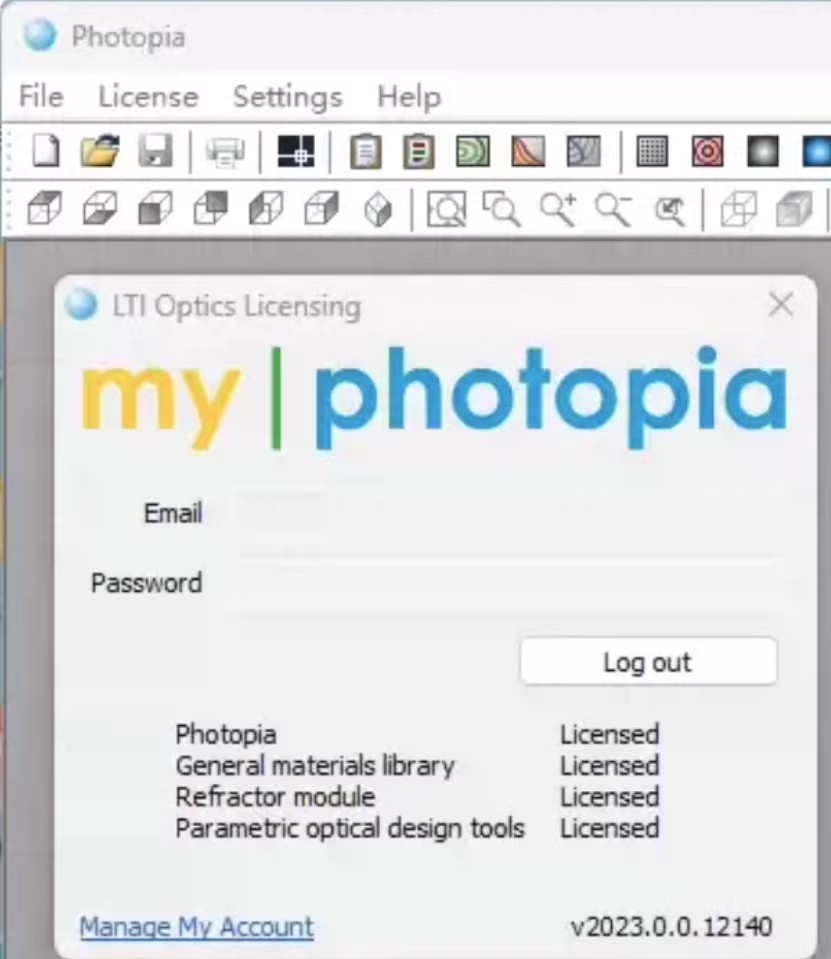831x959 pixels.
Task: Show the gray contour lines plot icon
Action: (x=583, y=151)
